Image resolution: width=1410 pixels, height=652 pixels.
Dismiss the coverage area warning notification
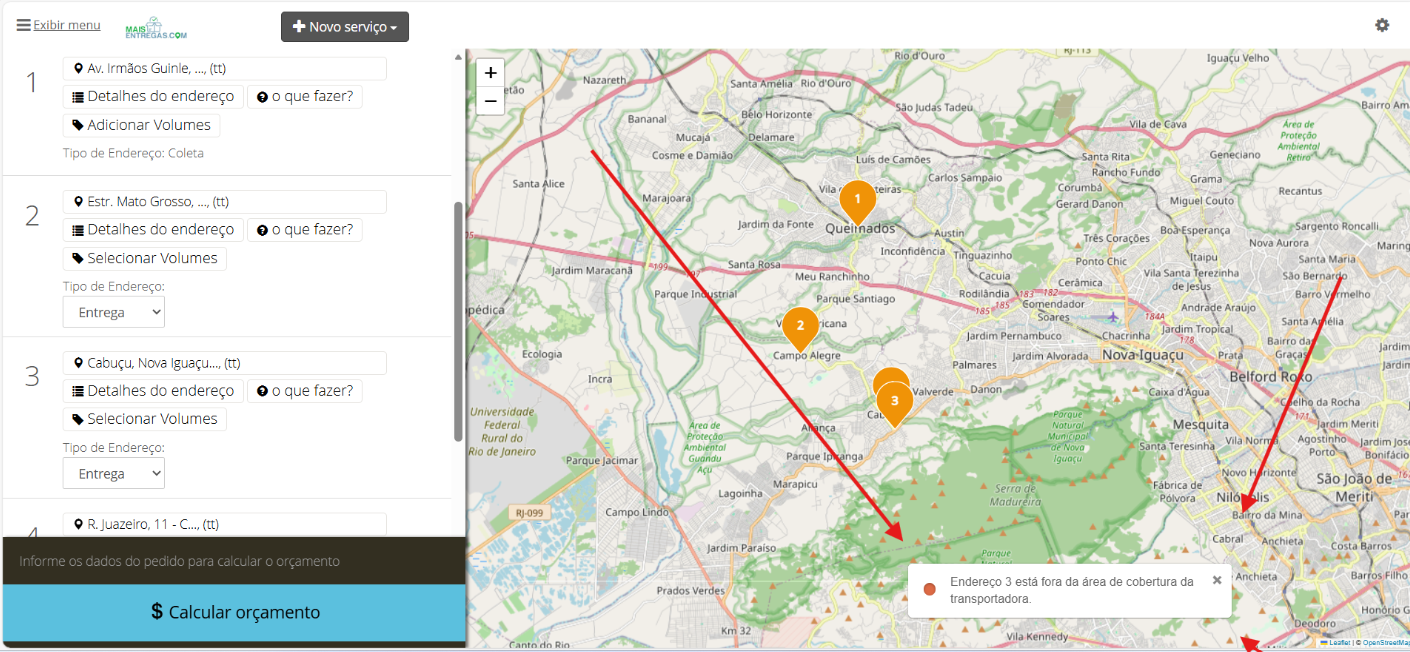click(1217, 580)
